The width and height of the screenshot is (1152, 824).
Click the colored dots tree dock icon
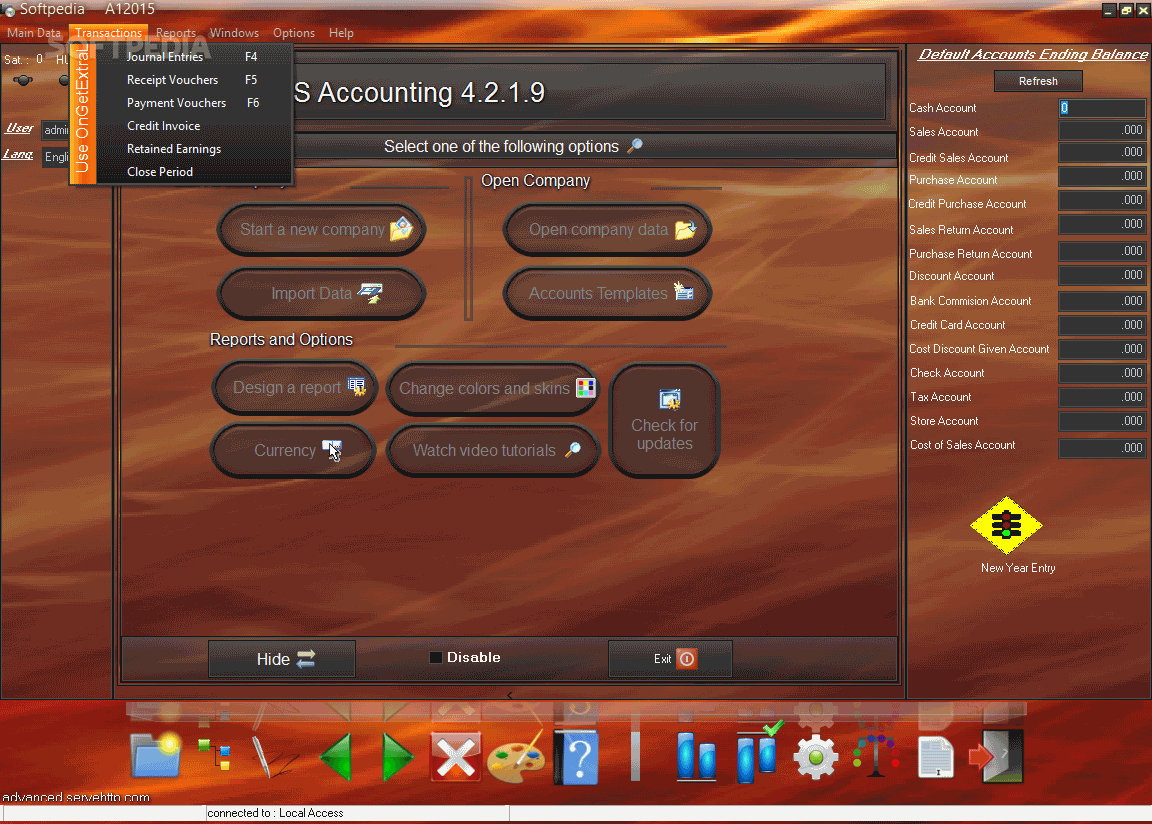(876, 755)
